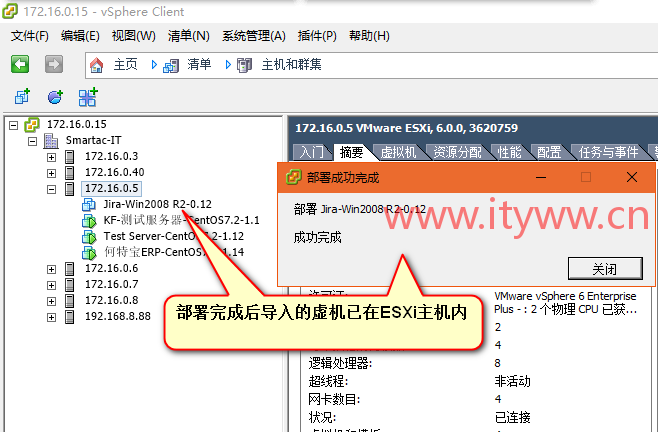Select the 192.168.8.88 host label
This screenshot has width=658, height=432.
click(118, 317)
